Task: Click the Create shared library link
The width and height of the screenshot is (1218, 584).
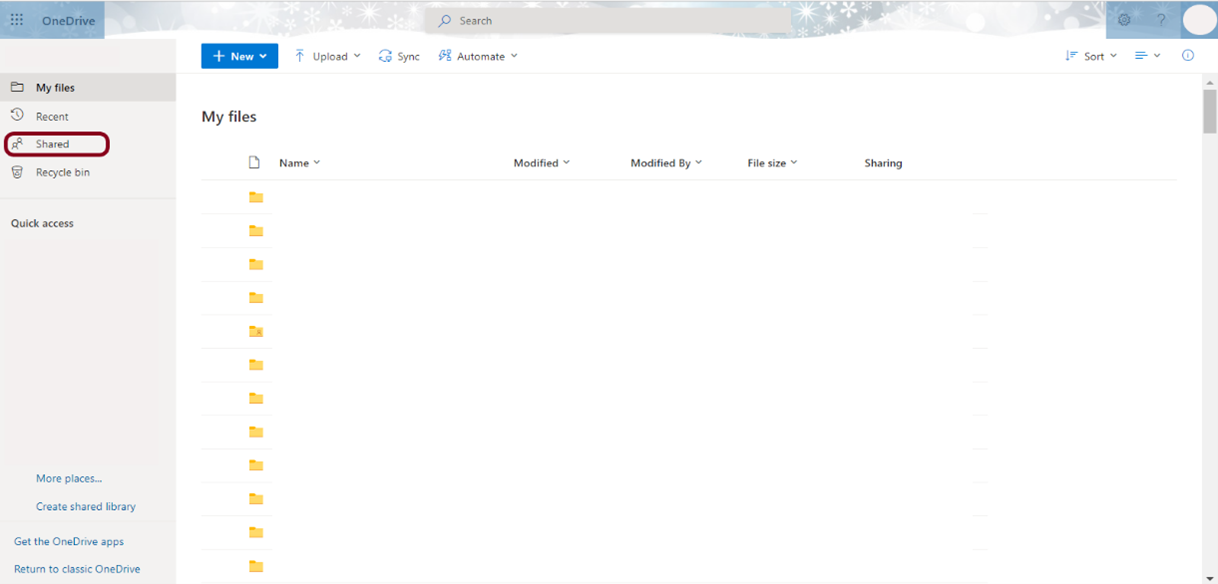Action: tap(86, 507)
